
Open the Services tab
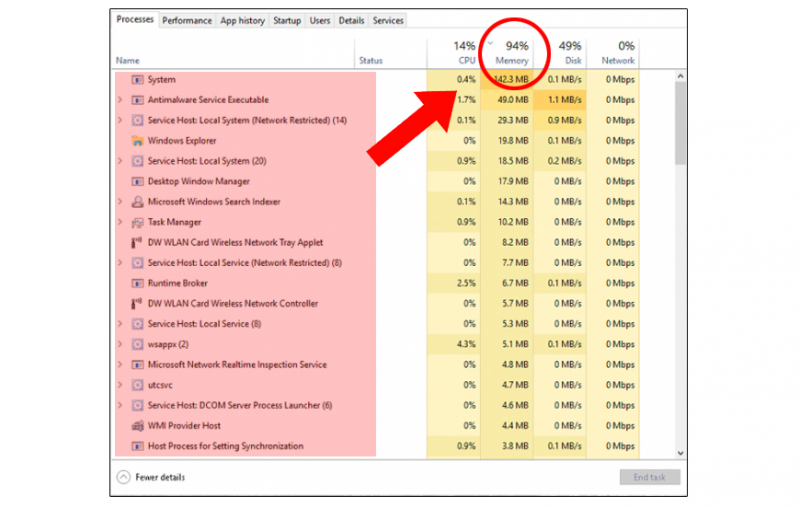(x=388, y=20)
